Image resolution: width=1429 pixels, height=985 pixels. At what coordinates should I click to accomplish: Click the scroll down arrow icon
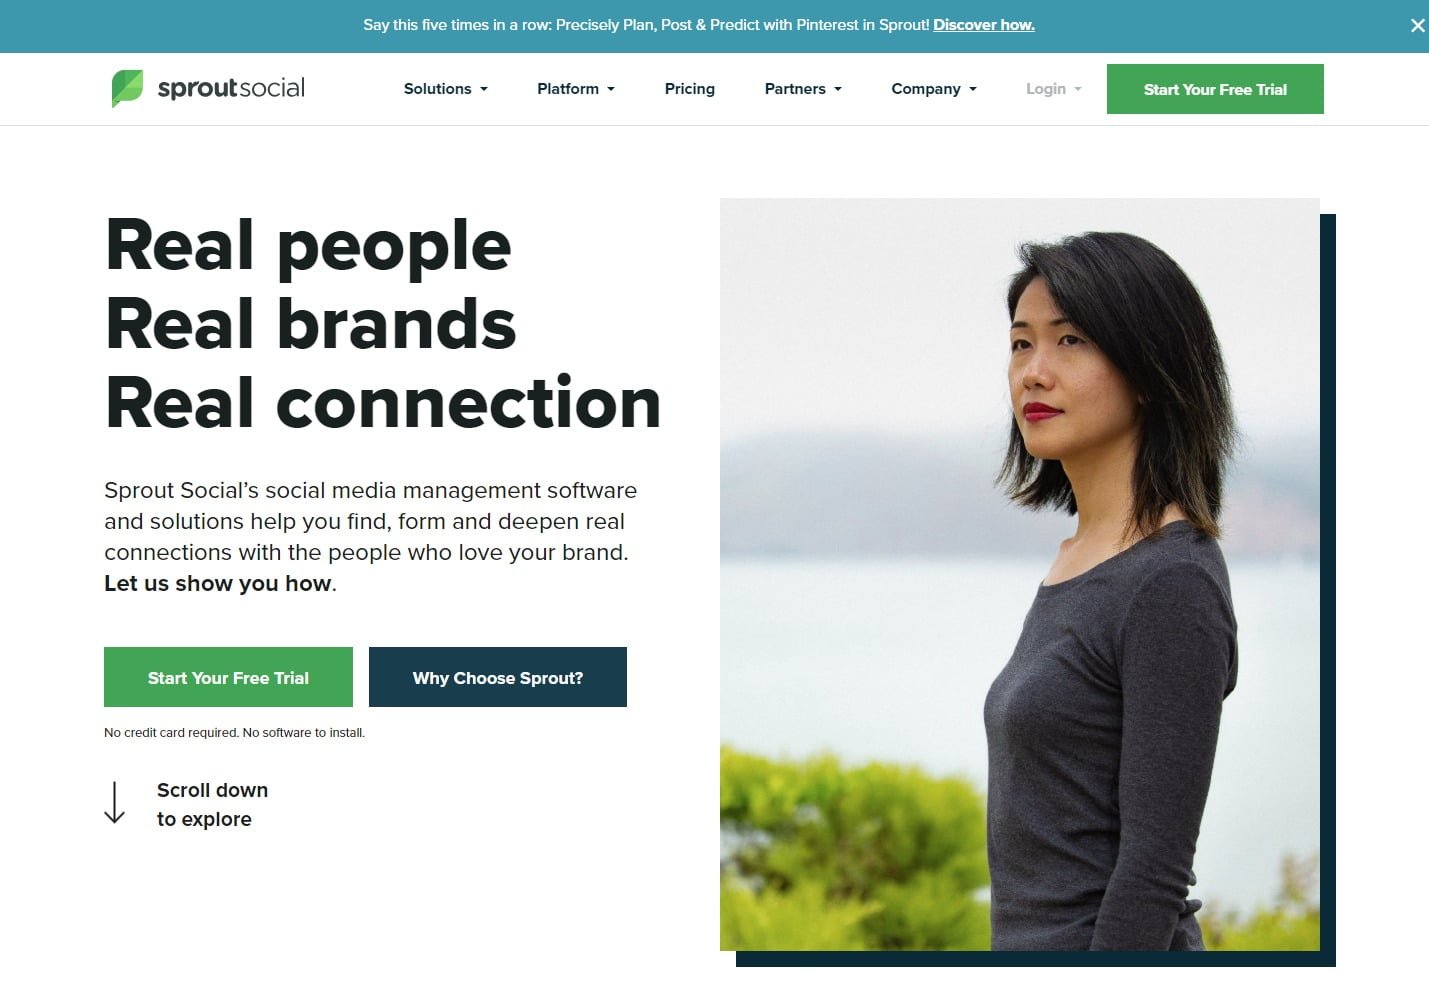point(115,803)
